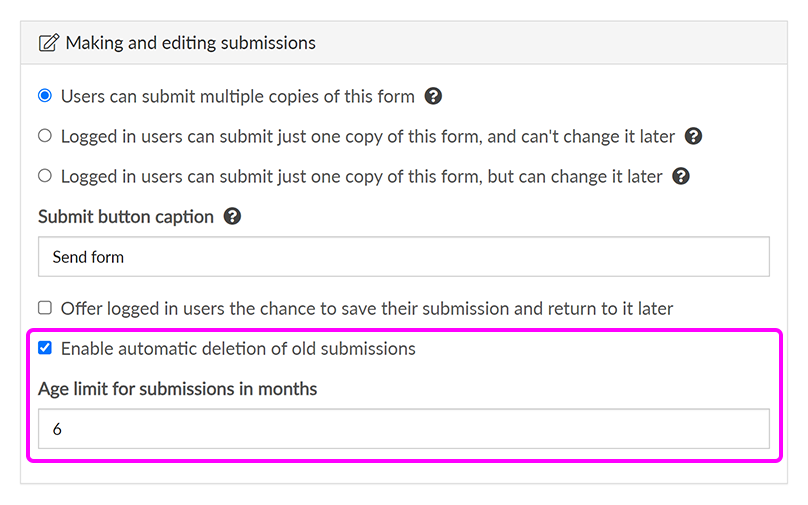808x505 pixels.
Task: Click label text 'Users can submit multiple copies'
Action: coord(237,97)
